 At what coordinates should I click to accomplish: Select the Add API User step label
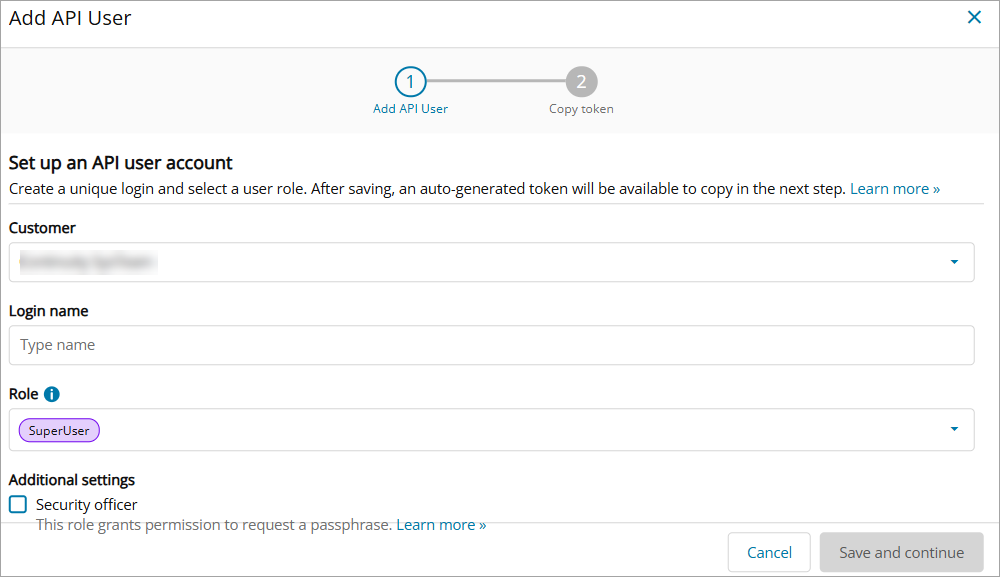tap(410, 109)
